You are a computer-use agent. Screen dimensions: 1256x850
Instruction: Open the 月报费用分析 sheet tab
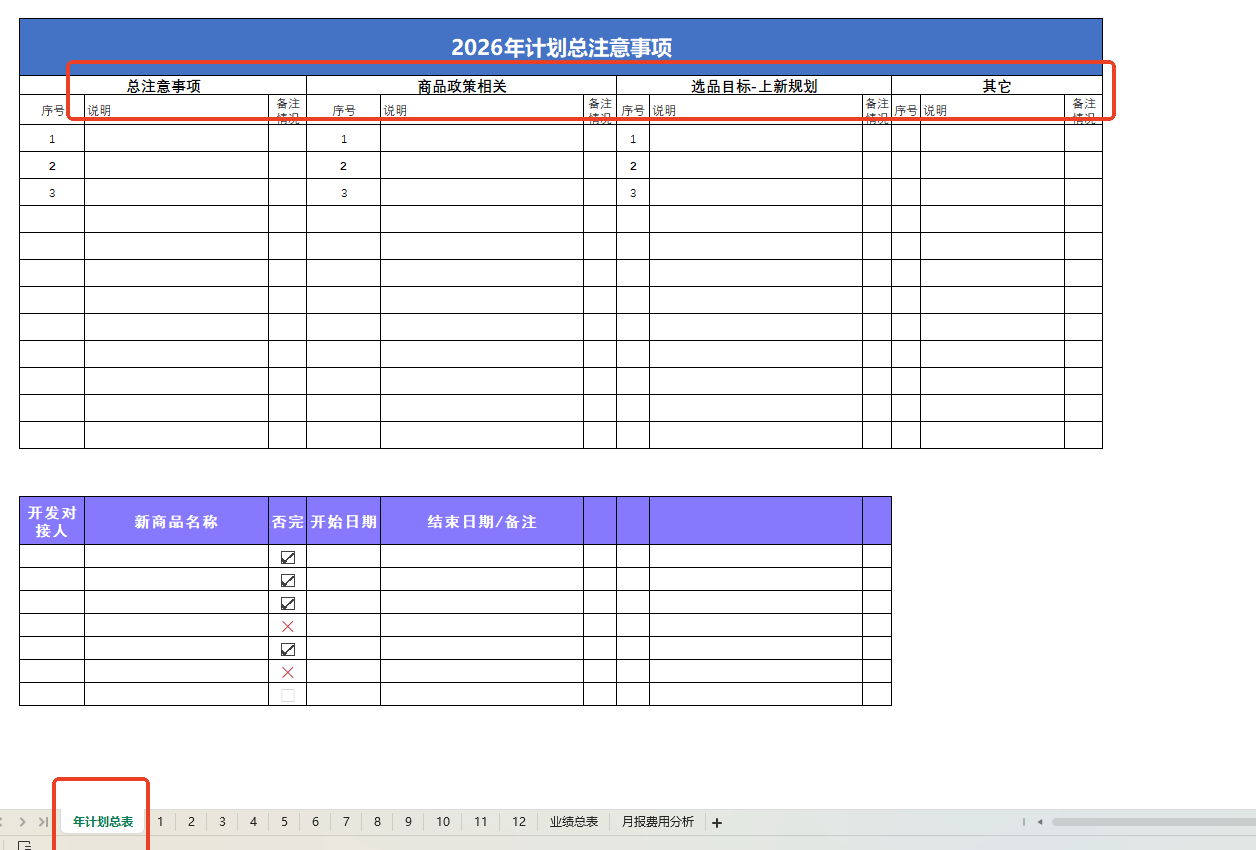657,822
